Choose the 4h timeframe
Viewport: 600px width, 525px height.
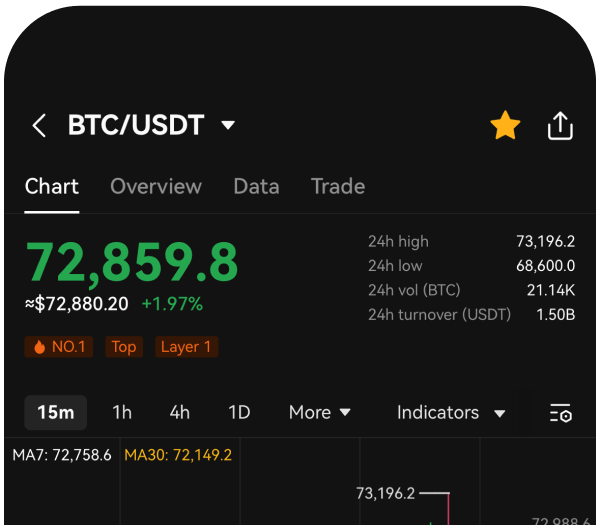coord(180,413)
